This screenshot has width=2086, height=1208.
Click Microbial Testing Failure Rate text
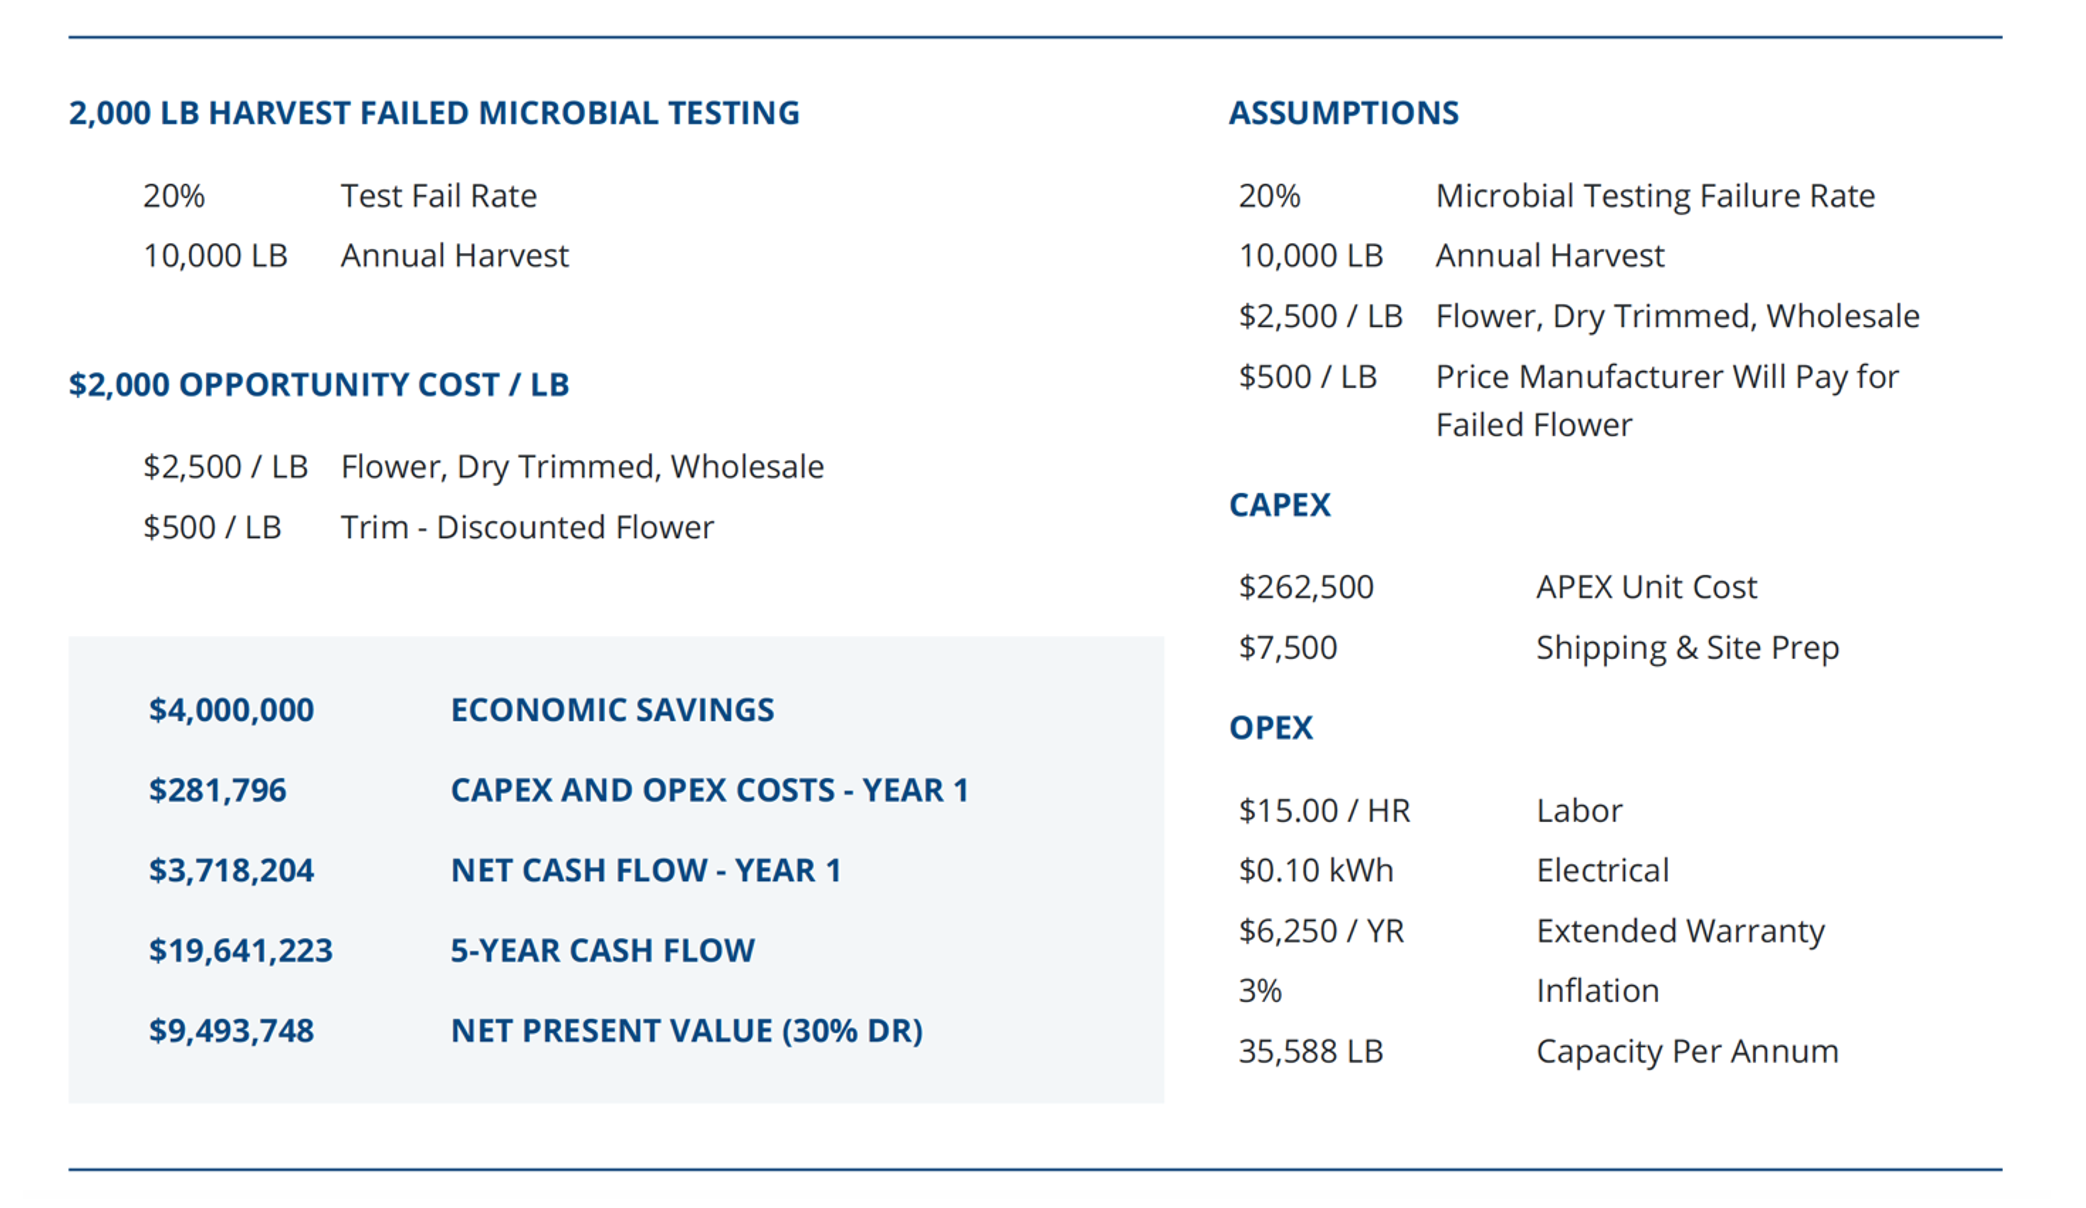[x=1655, y=196]
